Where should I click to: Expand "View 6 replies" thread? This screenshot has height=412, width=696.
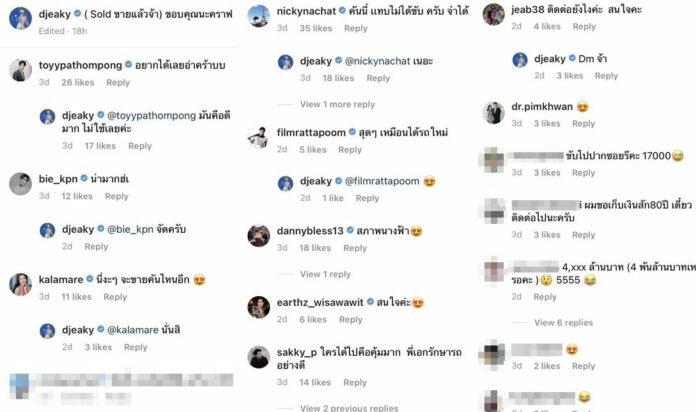[x=563, y=323]
